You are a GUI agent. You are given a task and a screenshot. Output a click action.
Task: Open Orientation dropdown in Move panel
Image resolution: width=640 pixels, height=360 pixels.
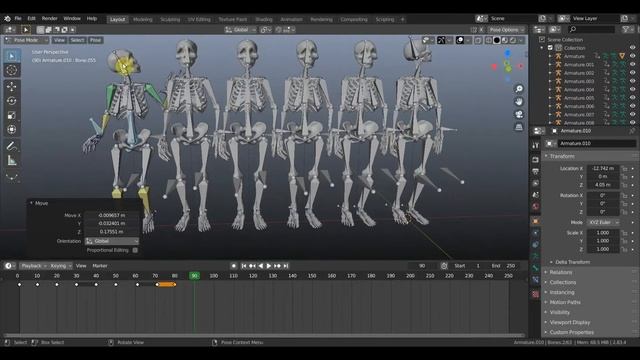[112, 241]
